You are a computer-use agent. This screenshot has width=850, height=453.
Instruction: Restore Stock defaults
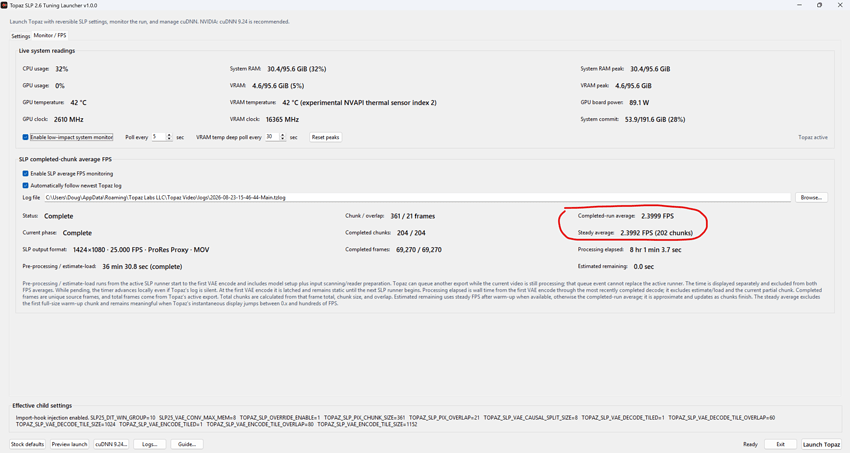(x=27, y=444)
